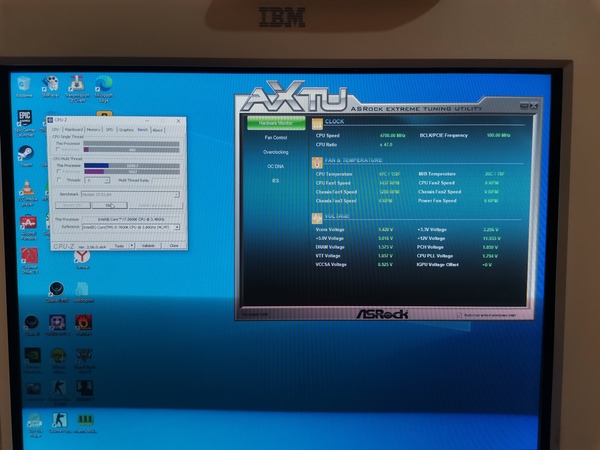Click the single-thread Reference score bar
Screen dimensions: 600x450
pos(131,150)
